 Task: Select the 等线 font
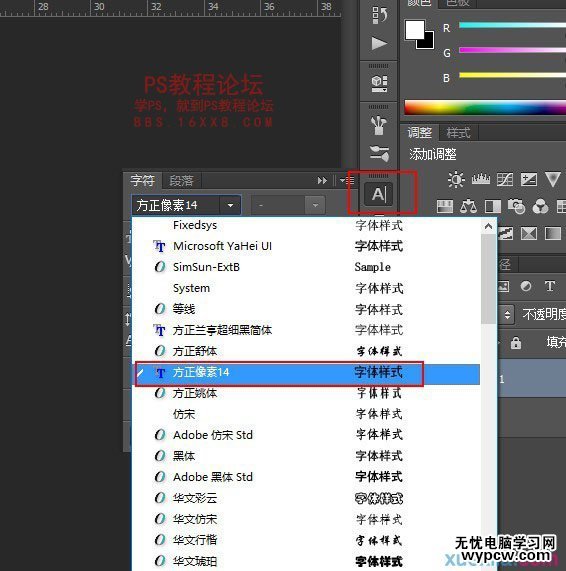tap(306, 309)
